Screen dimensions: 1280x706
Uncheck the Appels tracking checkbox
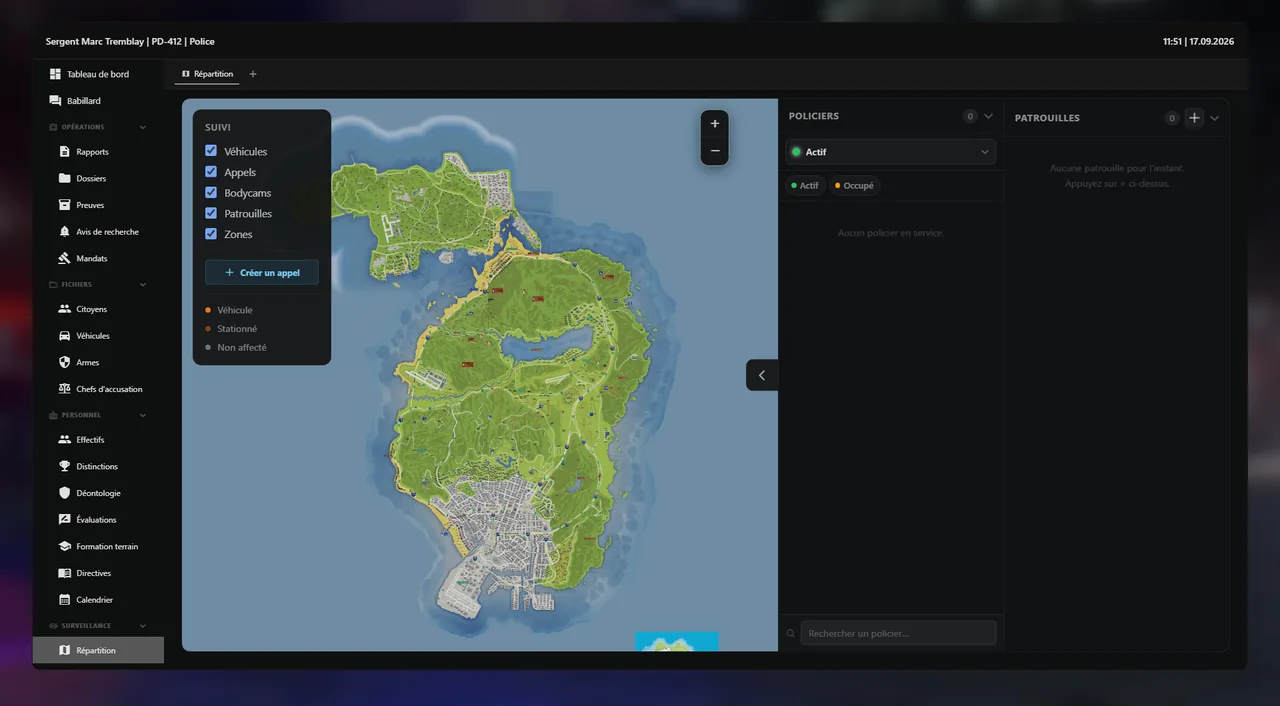[x=211, y=172]
